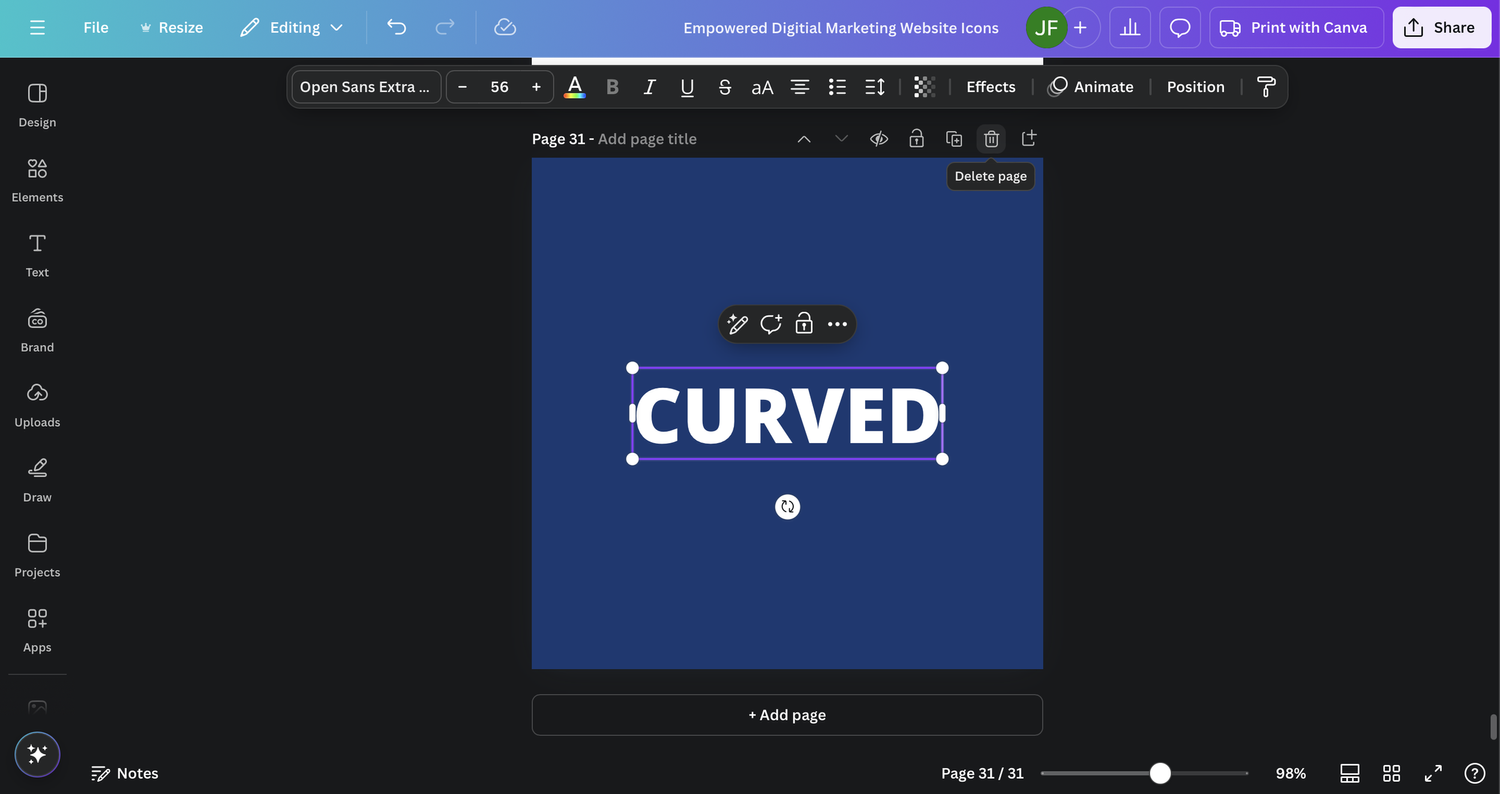Screen dimensions: 1500x794
Task: Click the Add page title field
Action: coord(647,138)
